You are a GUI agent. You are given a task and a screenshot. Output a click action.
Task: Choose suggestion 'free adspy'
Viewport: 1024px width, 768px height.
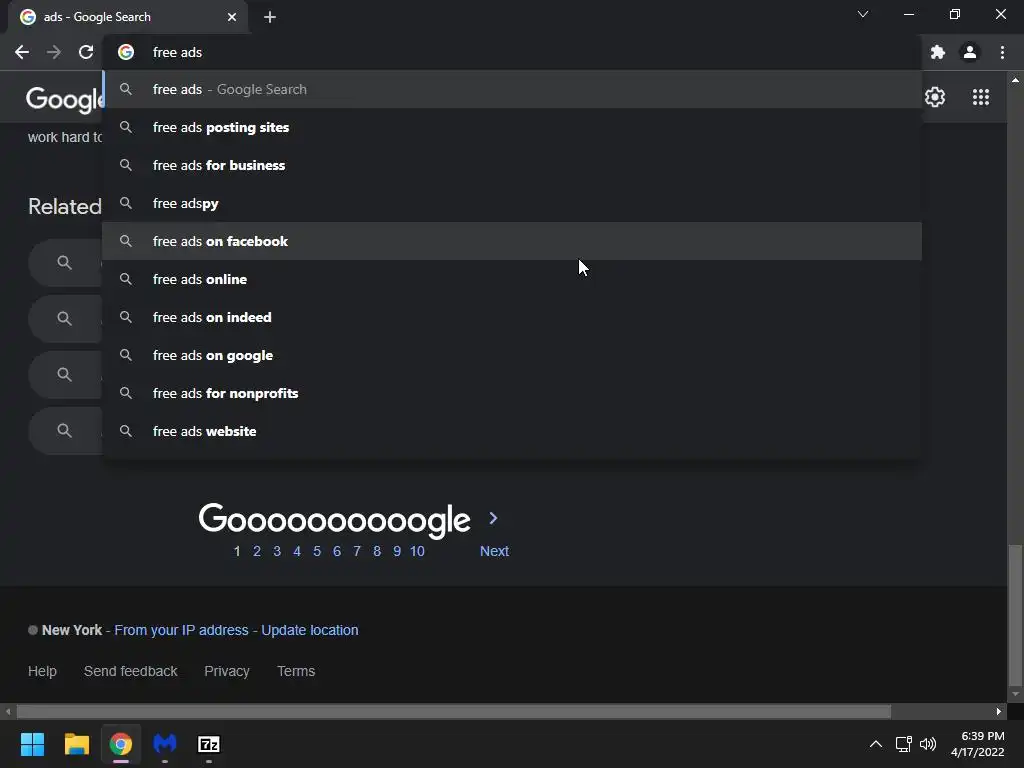click(512, 203)
